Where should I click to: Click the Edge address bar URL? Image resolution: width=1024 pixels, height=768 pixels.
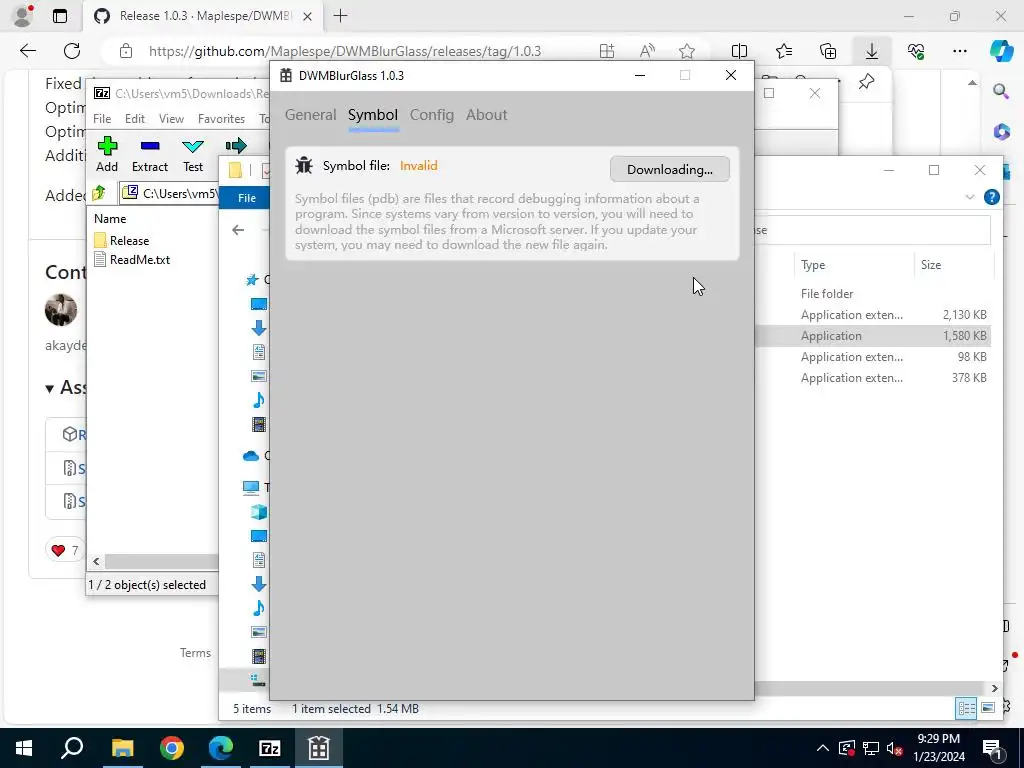(x=345, y=52)
